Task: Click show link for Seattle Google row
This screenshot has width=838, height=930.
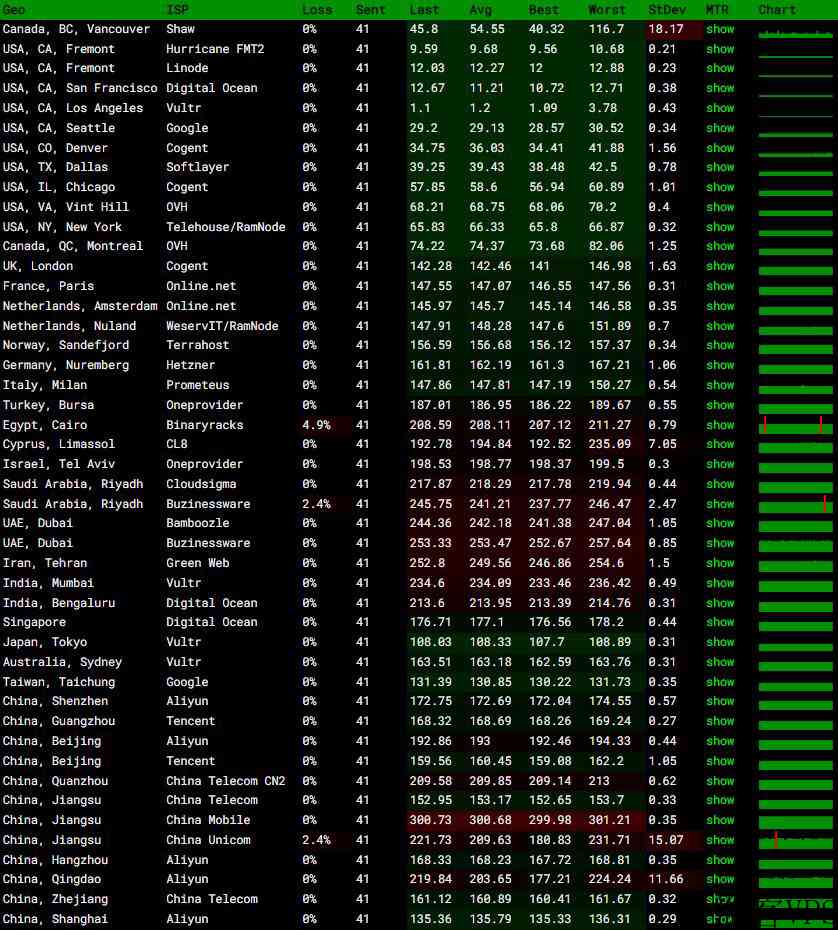Action: (x=720, y=128)
